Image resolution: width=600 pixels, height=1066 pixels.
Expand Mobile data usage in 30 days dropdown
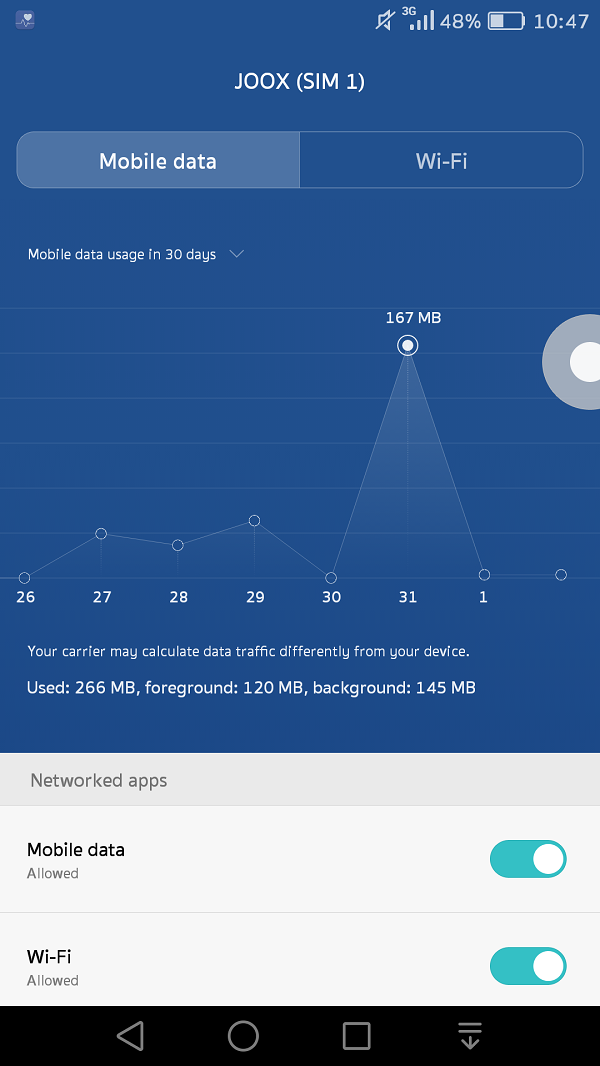(x=135, y=254)
